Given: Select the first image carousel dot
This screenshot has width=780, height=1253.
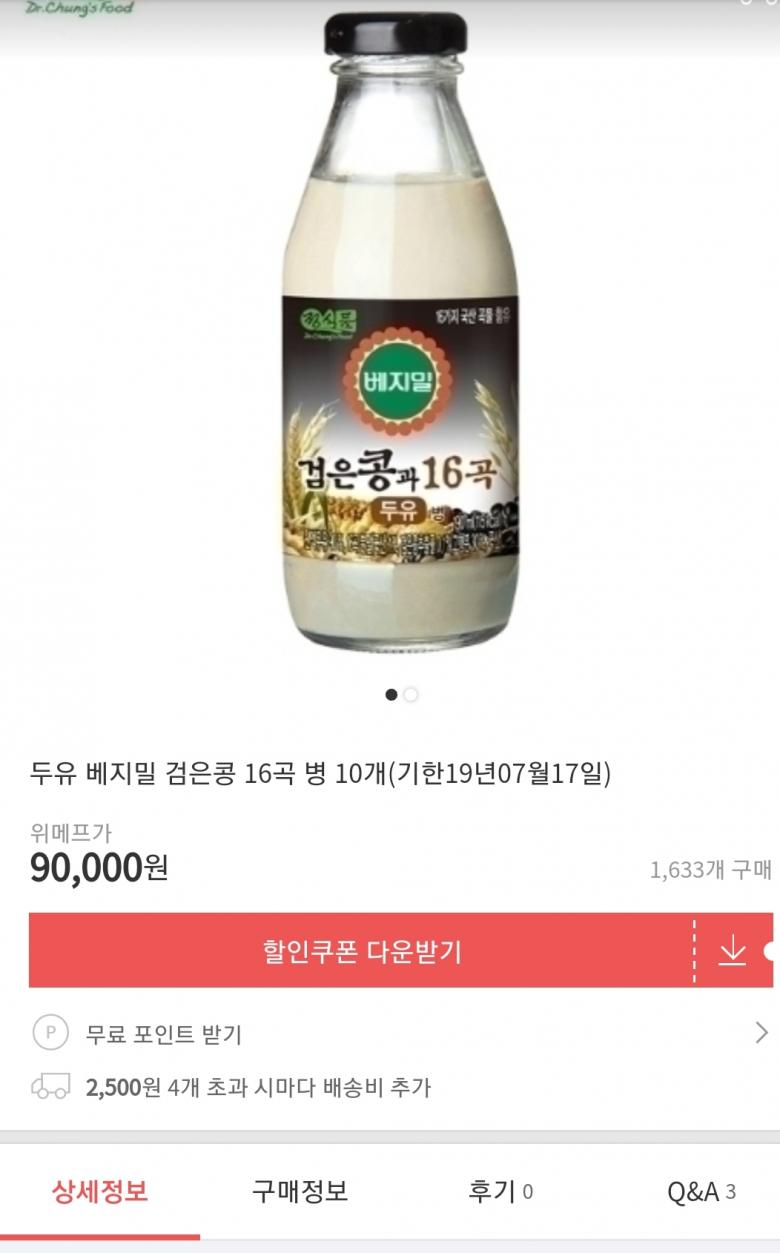Looking at the screenshot, I should 392,694.
